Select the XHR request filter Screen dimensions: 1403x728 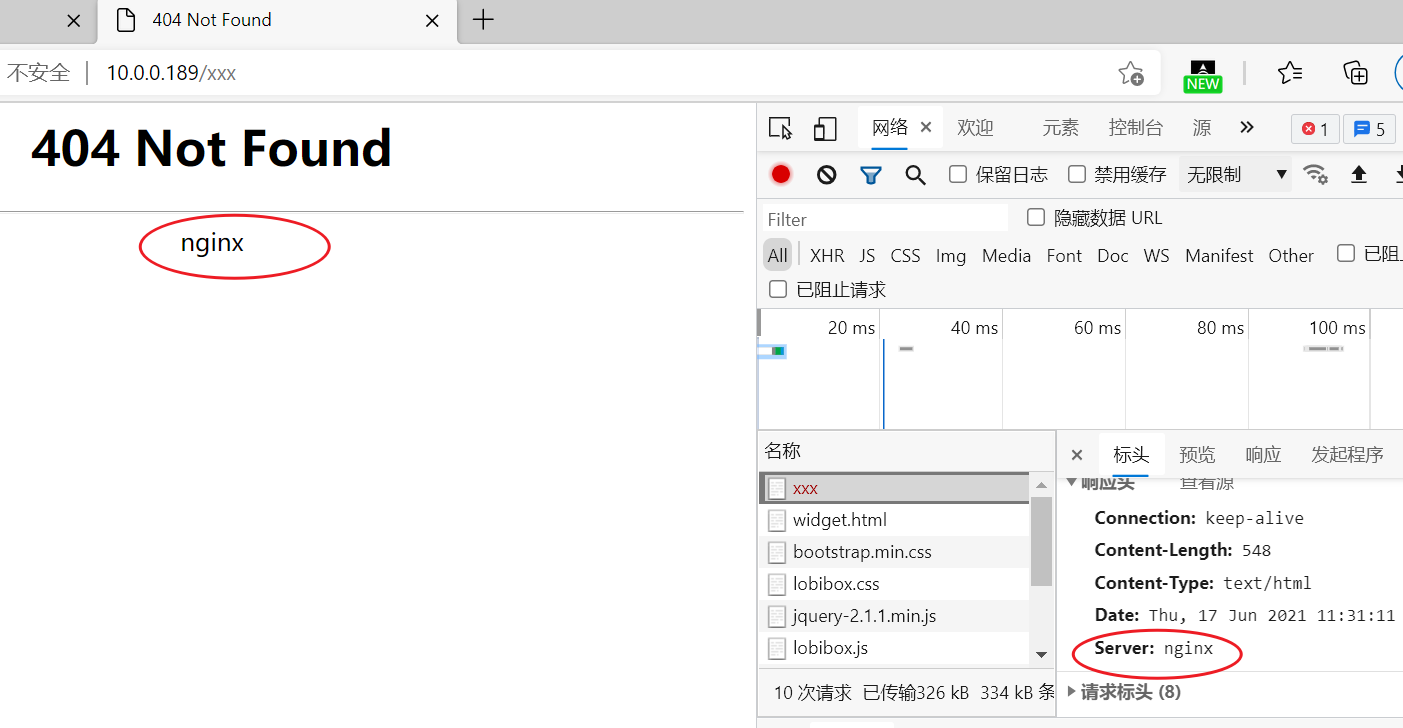pyautogui.click(x=827, y=255)
